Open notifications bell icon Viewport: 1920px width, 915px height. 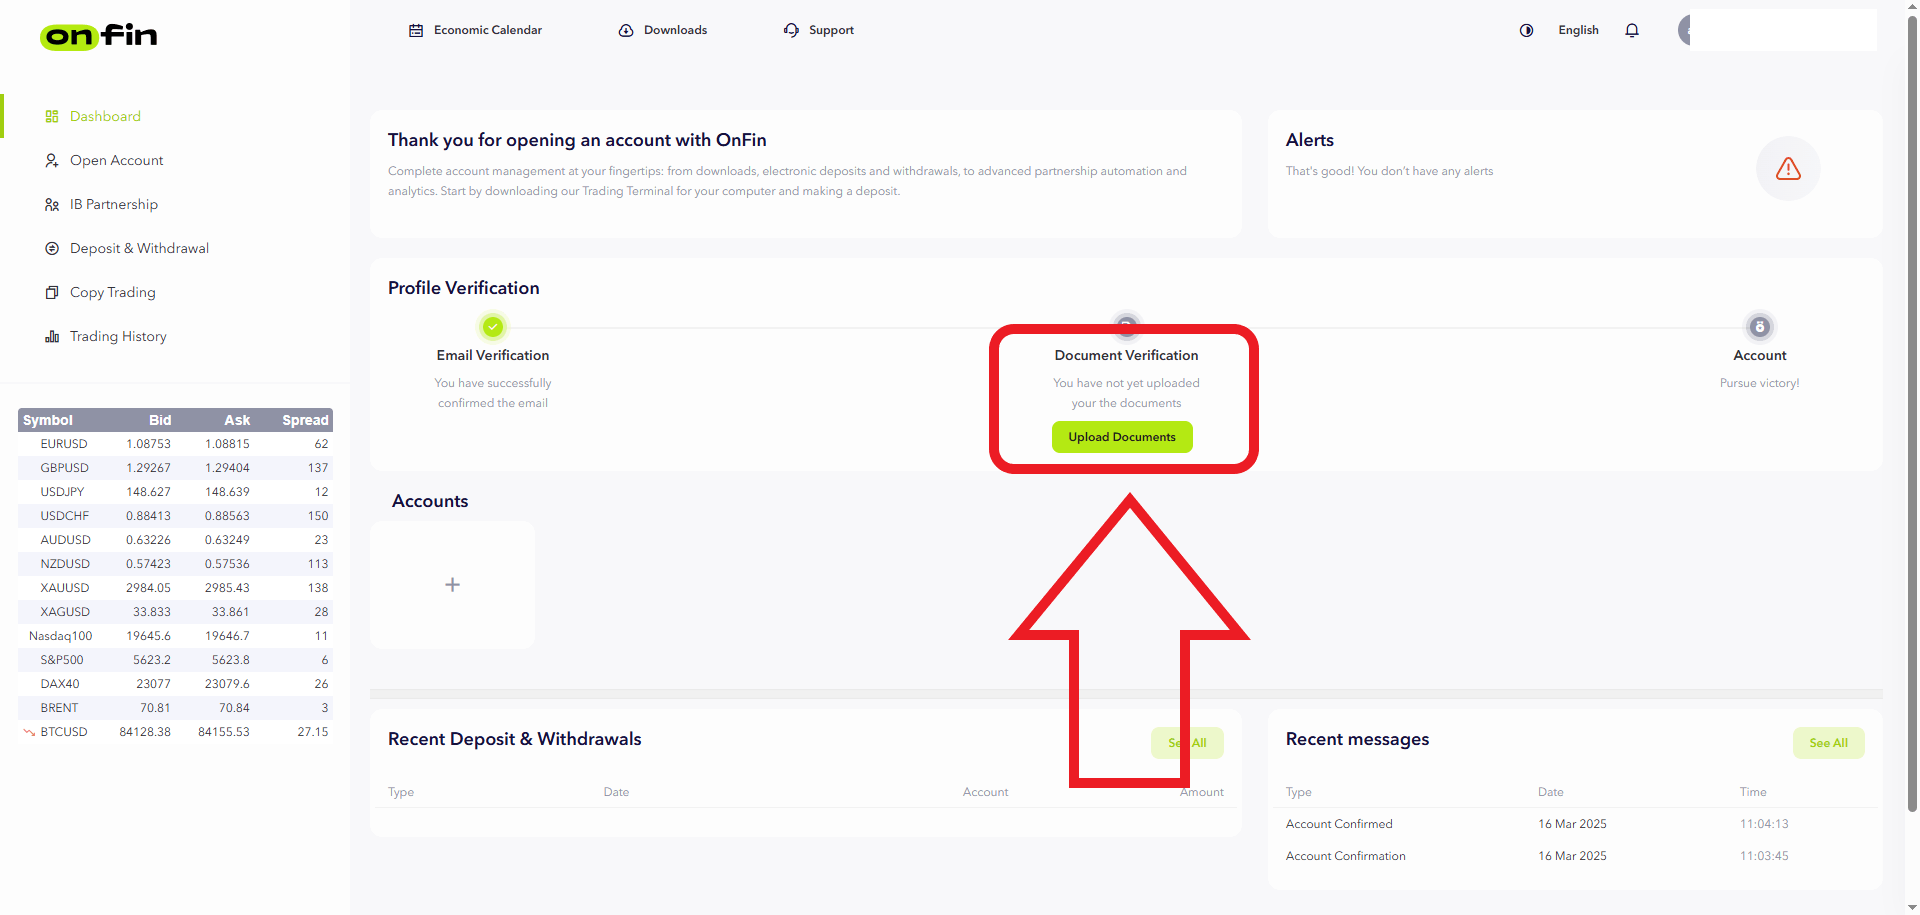(1632, 31)
